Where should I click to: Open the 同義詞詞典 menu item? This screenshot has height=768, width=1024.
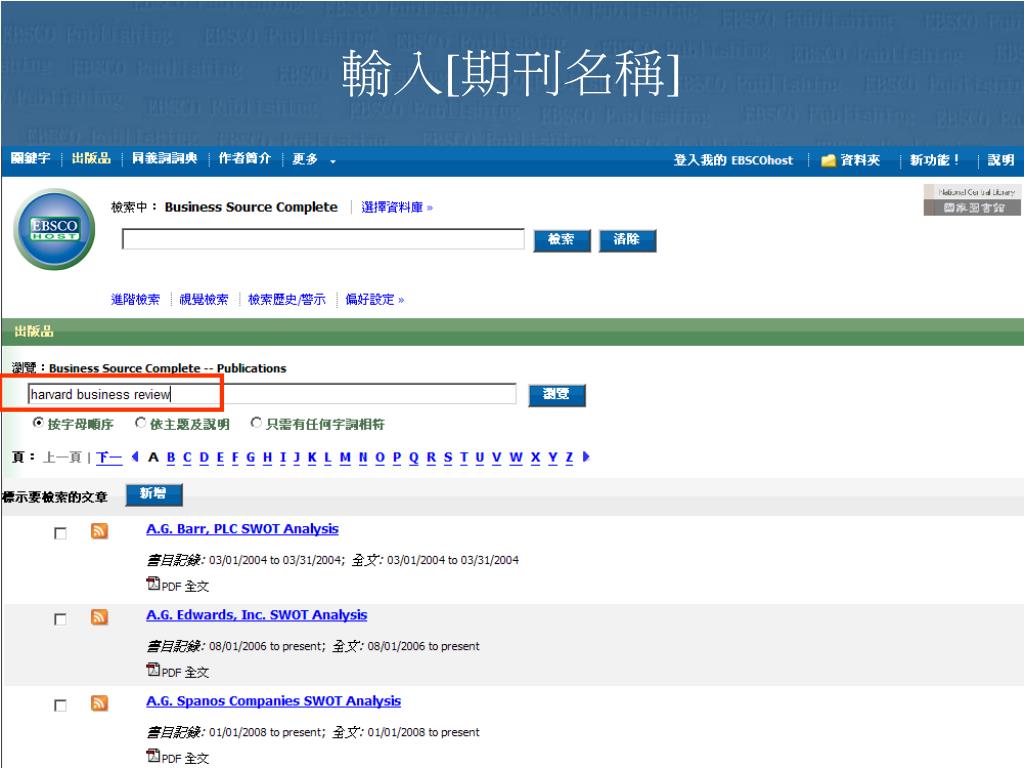click(x=165, y=161)
